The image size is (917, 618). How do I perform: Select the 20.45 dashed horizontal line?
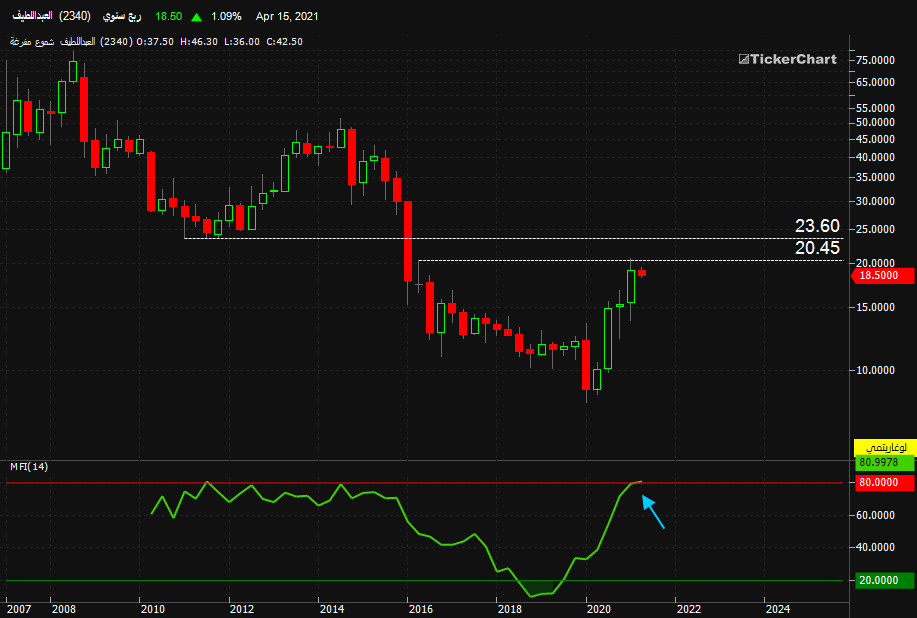[630, 260]
